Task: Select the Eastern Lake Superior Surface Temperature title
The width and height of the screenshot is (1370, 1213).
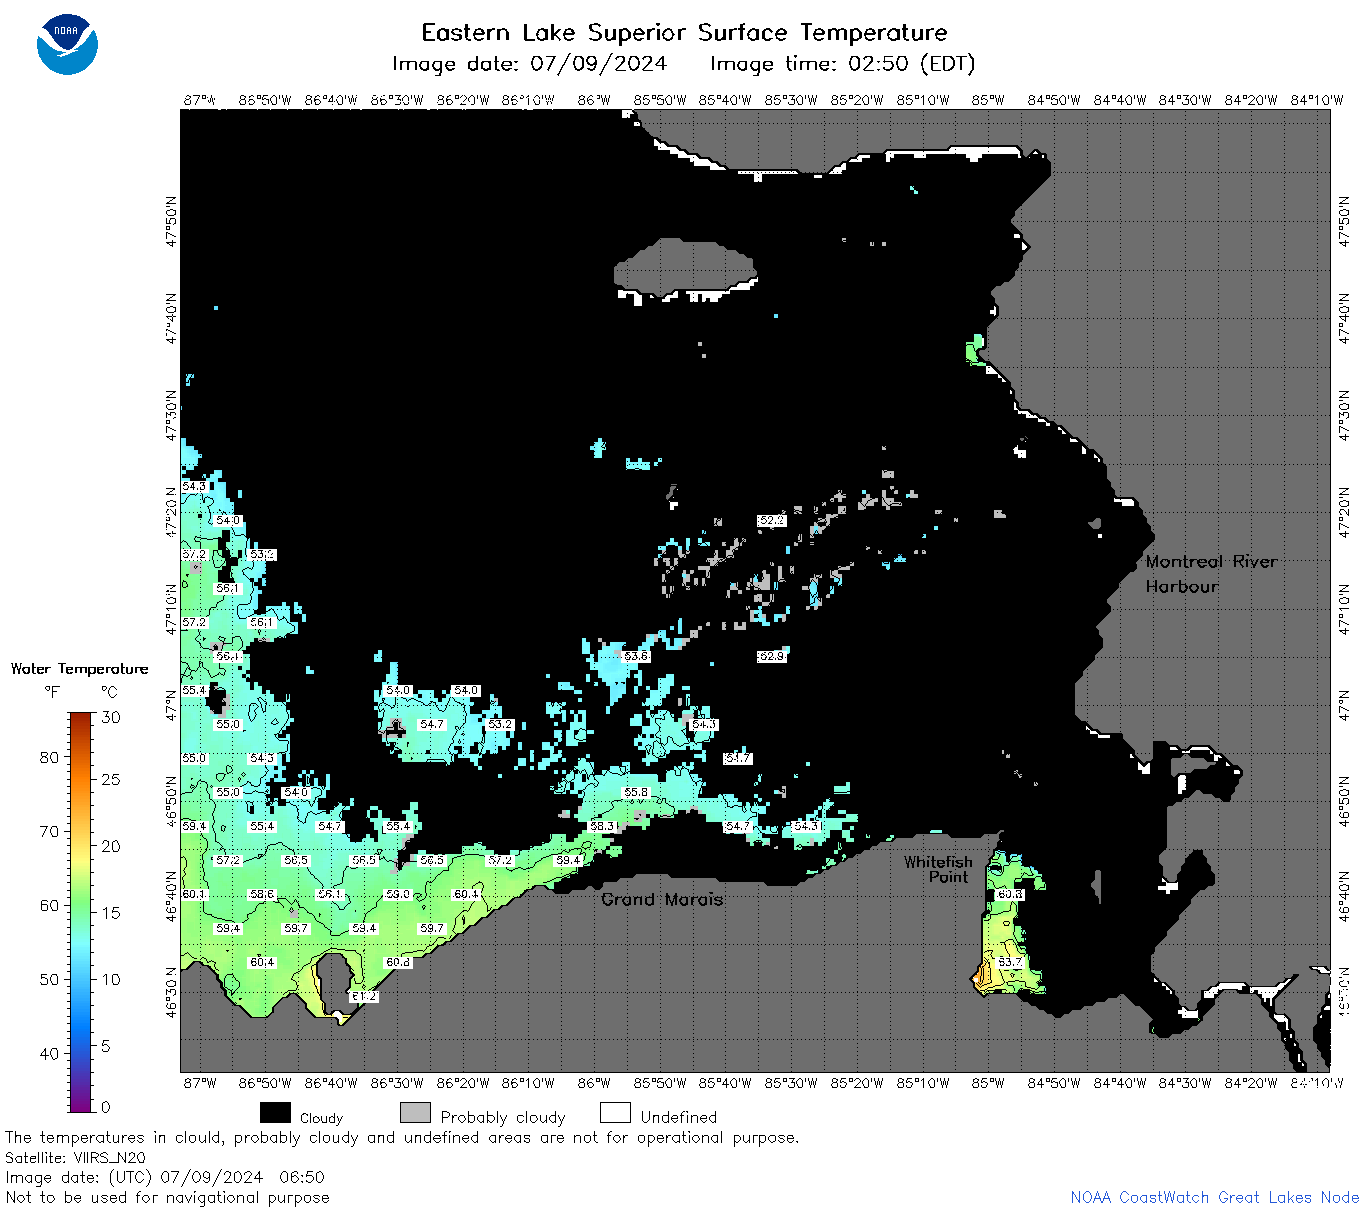Action: (x=684, y=32)
